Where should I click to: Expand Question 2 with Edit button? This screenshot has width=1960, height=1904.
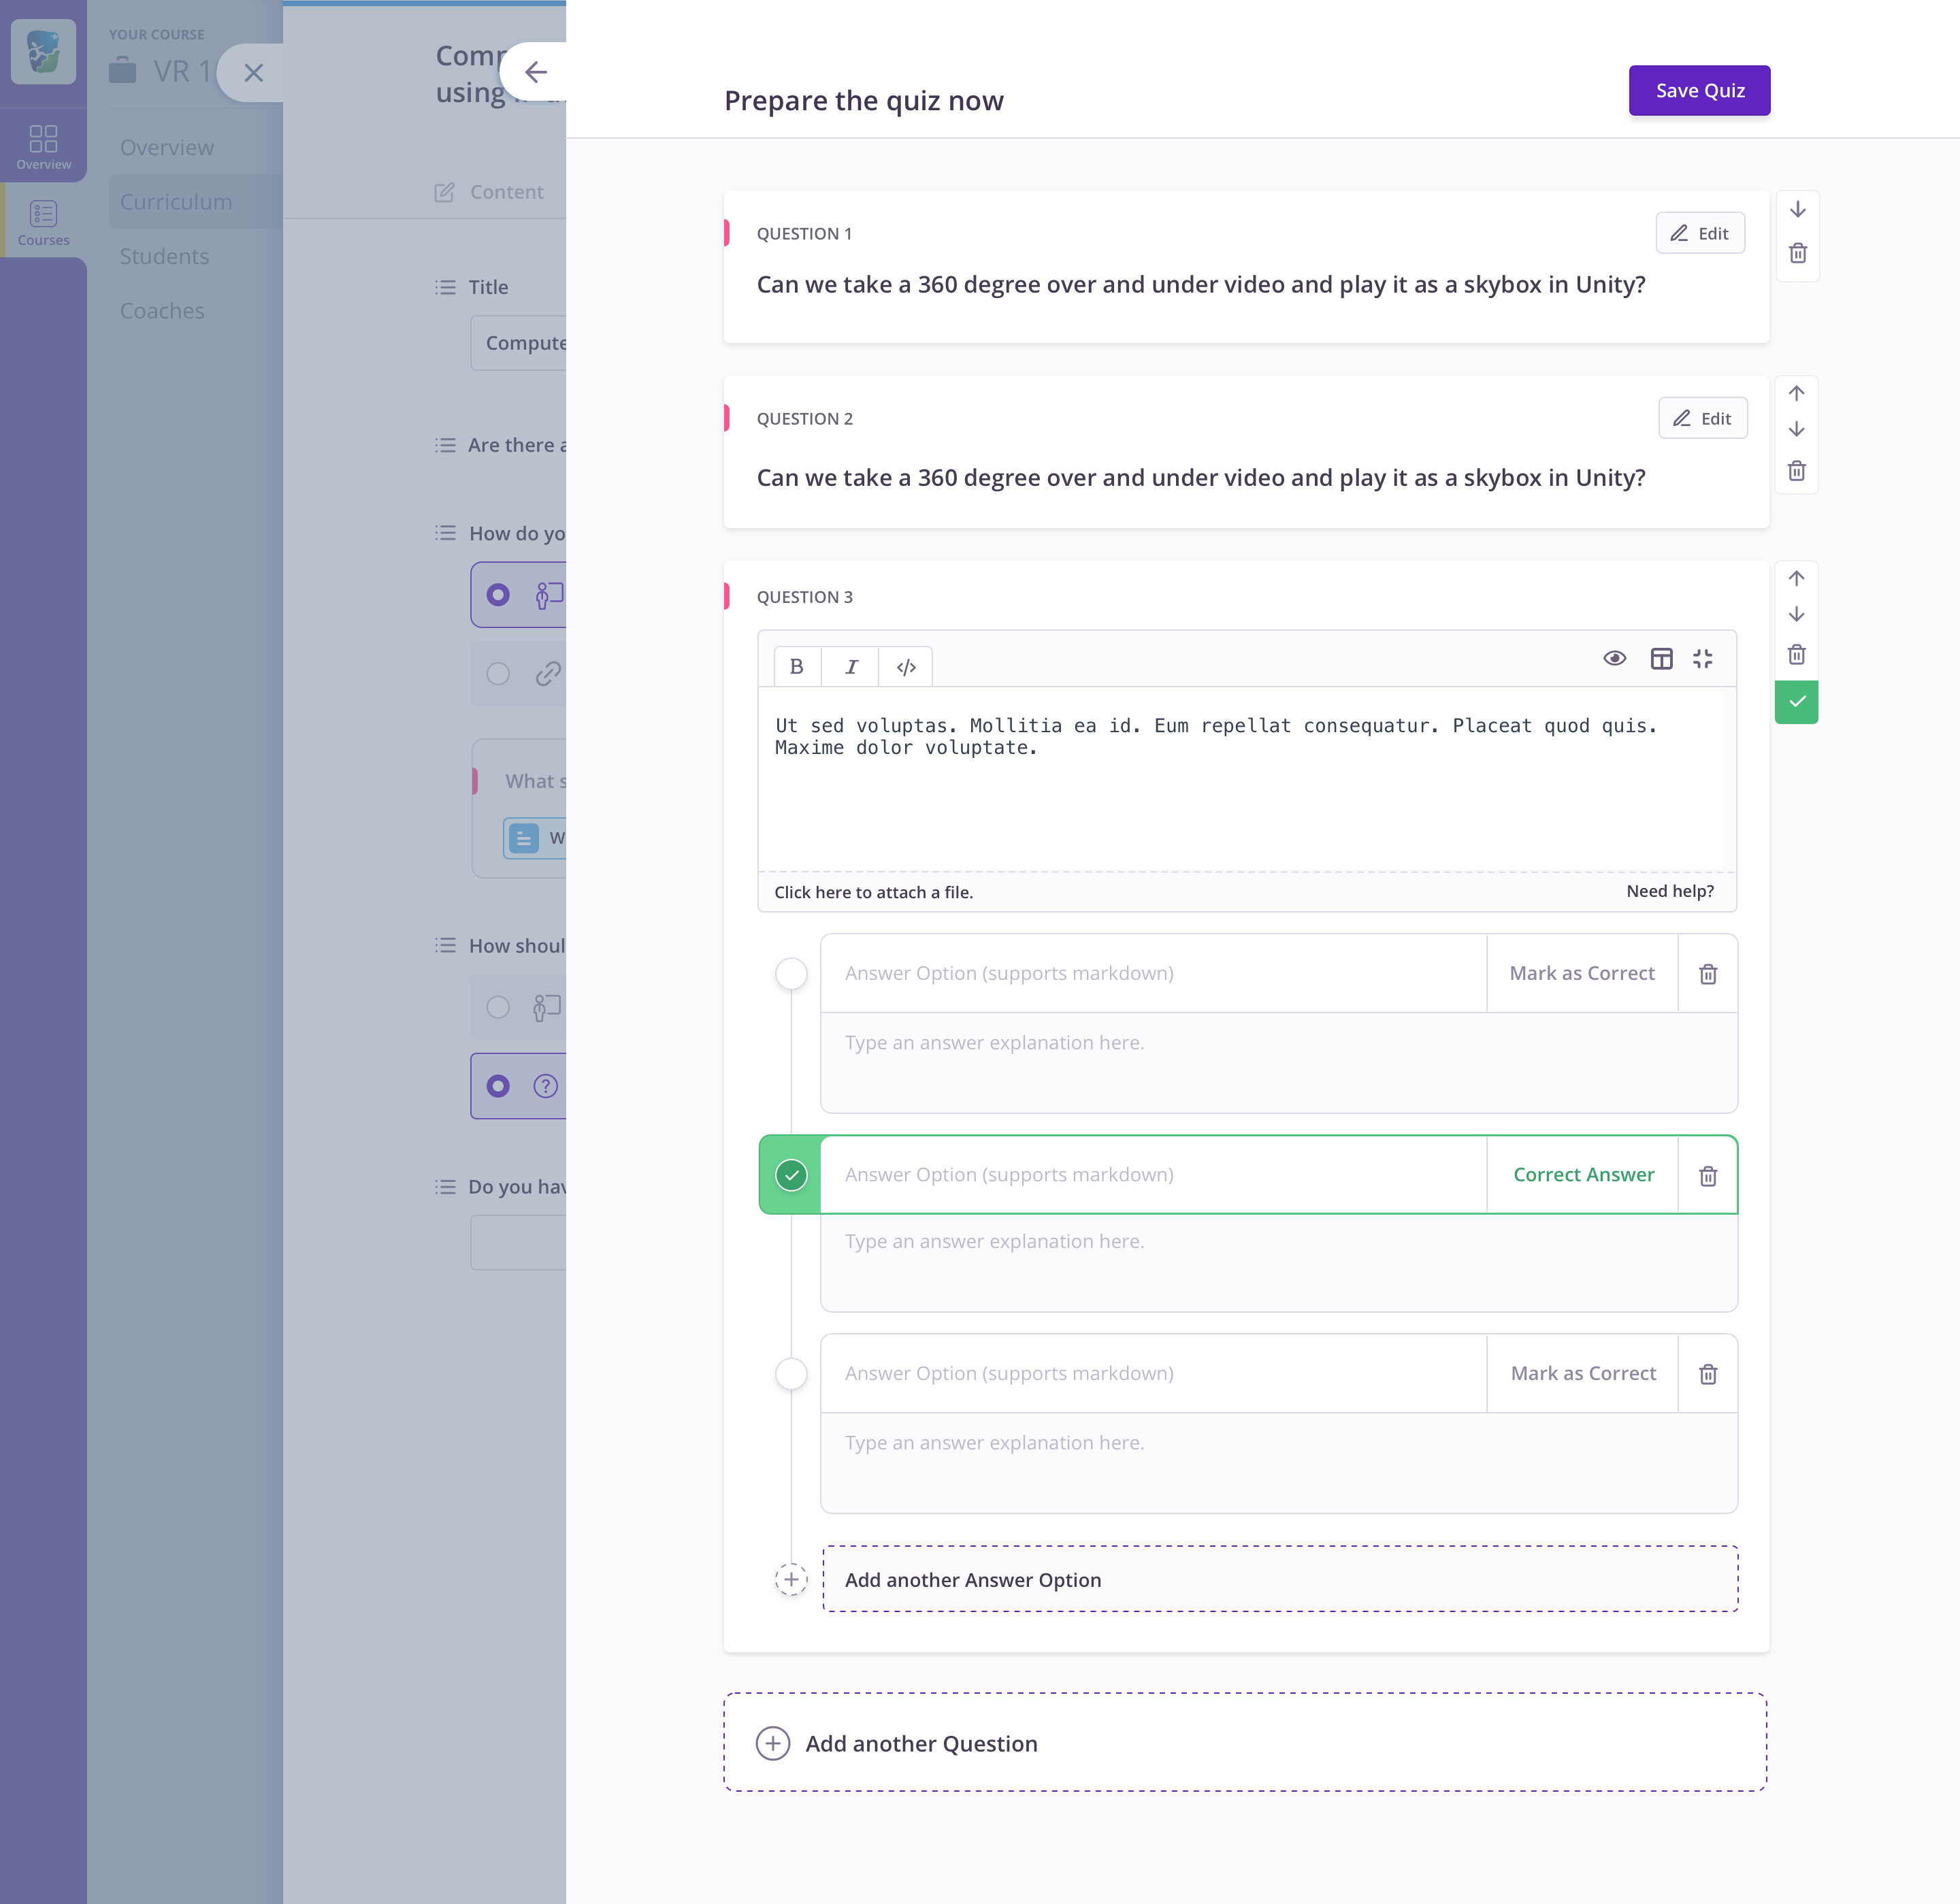click(x=1702, y=418)
